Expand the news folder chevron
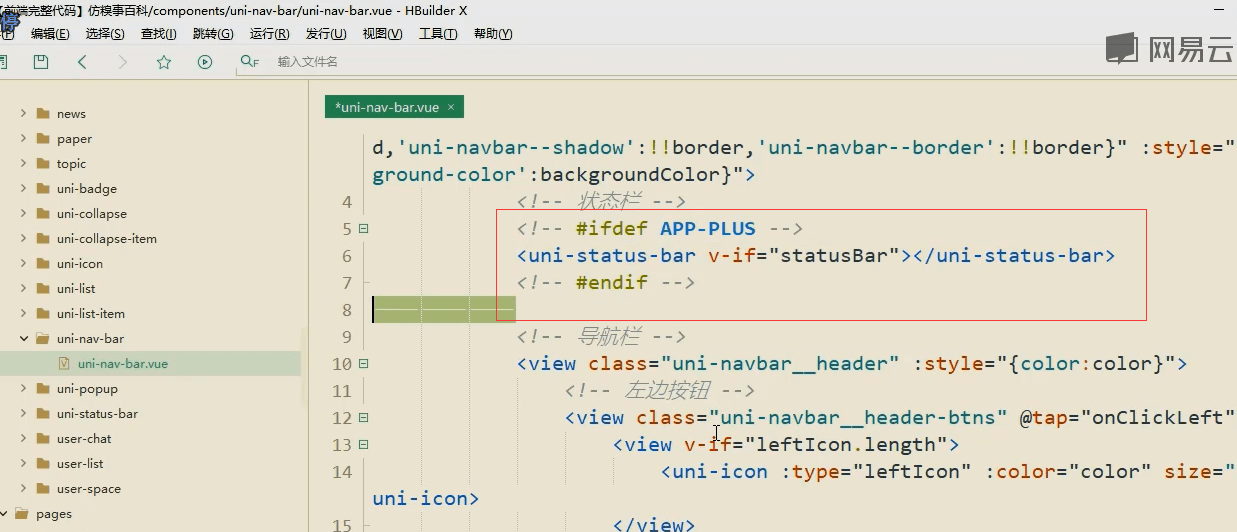 tap(23, 113)
